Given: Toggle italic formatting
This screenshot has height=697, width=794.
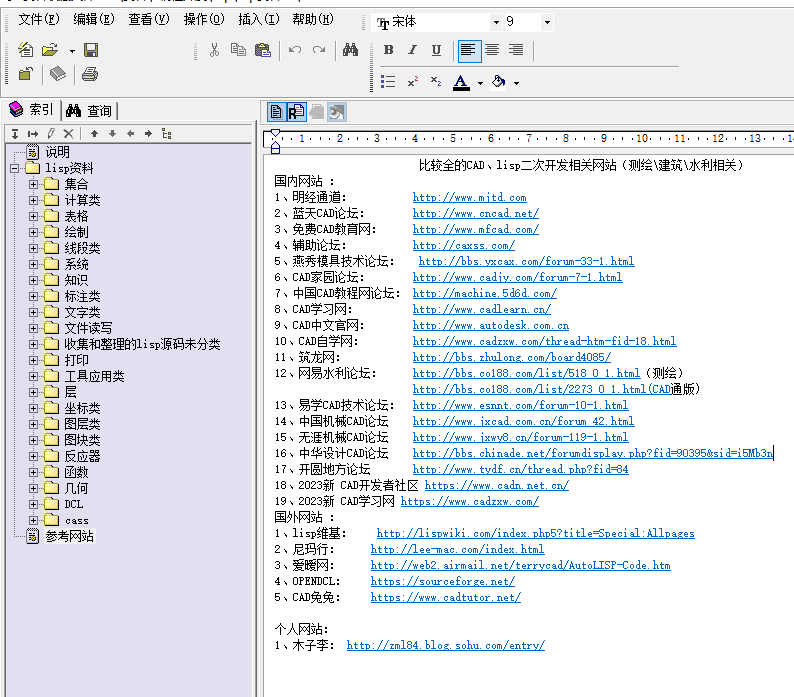Looking at the screenshot, I should point(413,50).
